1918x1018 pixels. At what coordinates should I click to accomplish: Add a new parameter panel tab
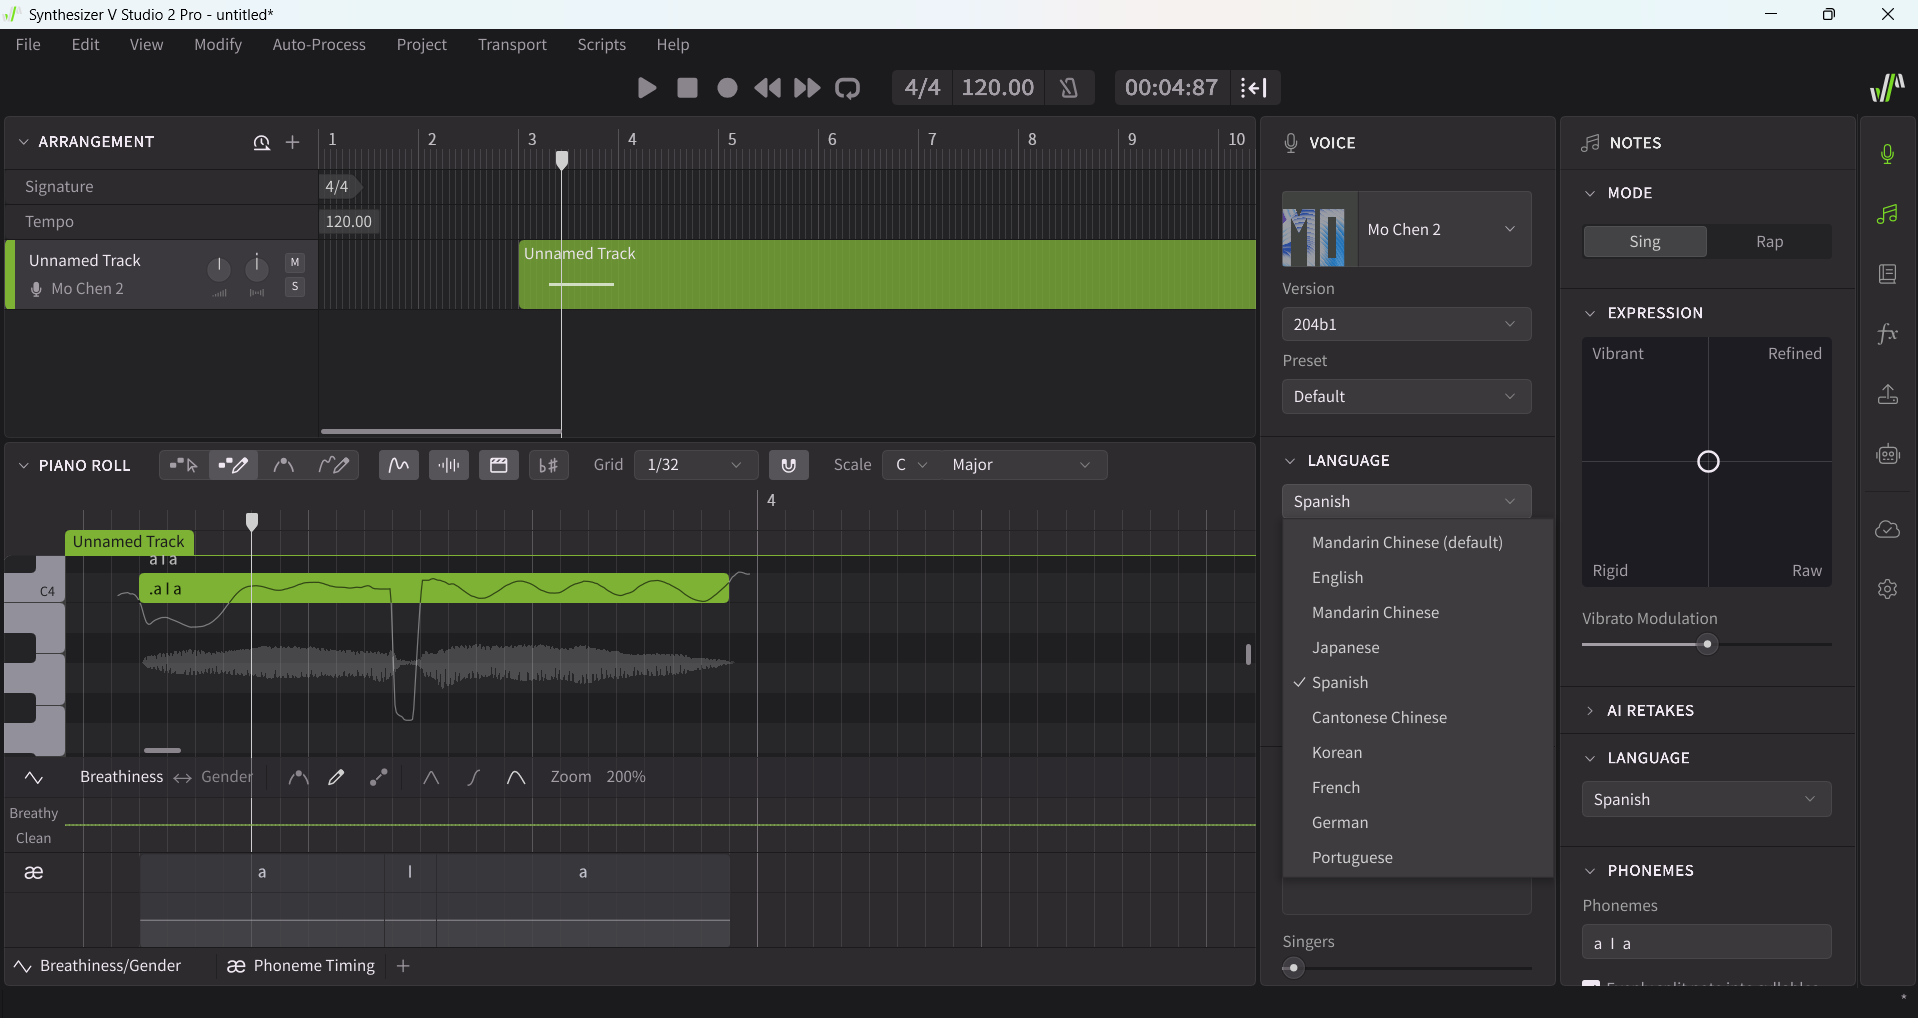pos(403,966)
